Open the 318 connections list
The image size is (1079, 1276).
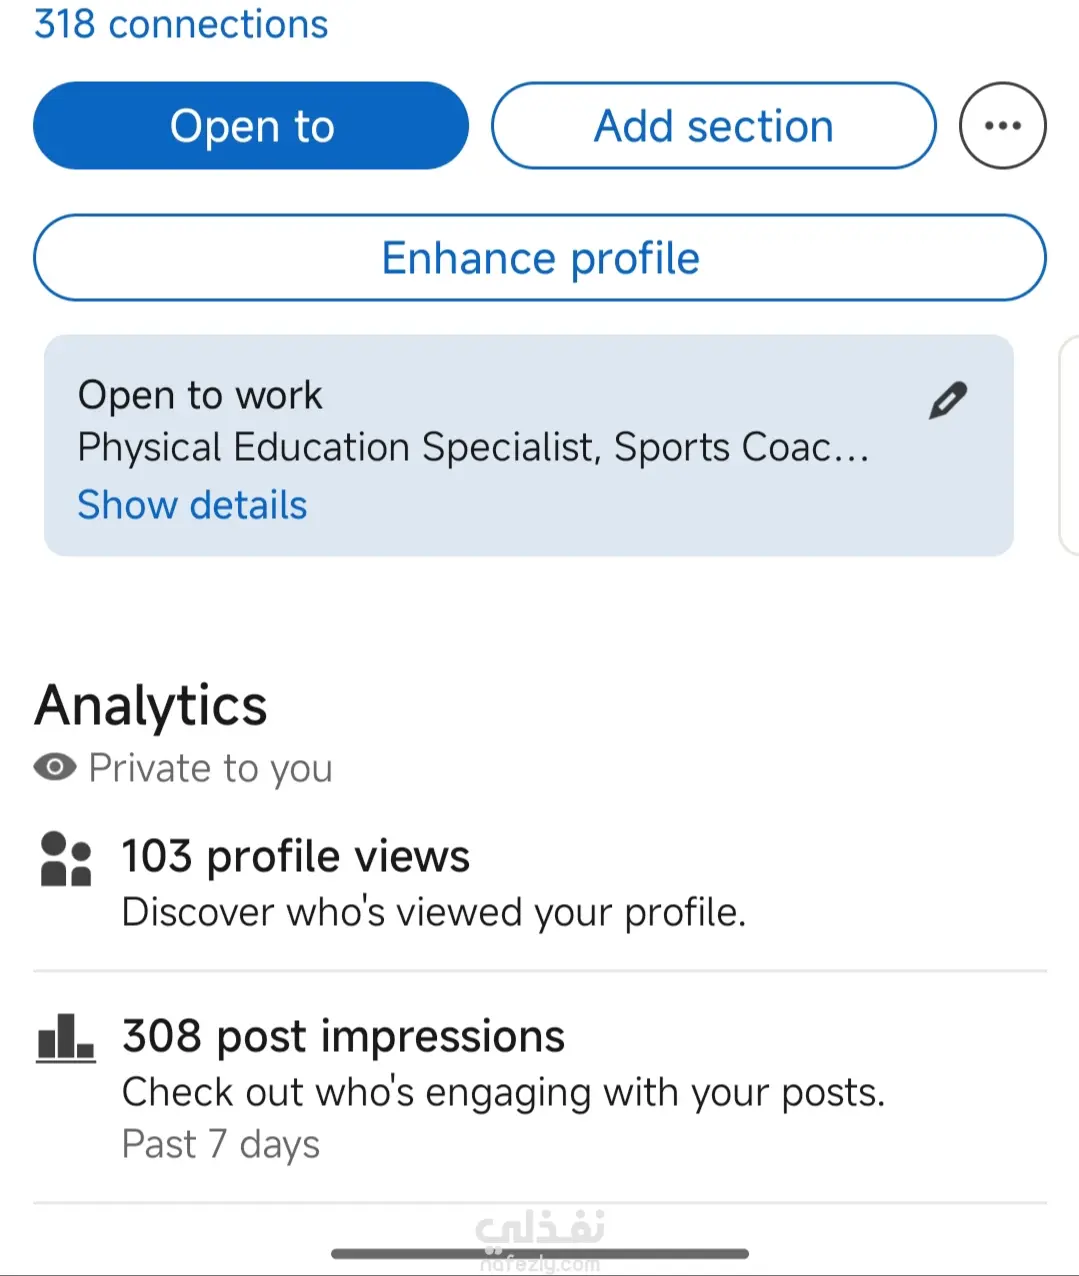(181, 24)
